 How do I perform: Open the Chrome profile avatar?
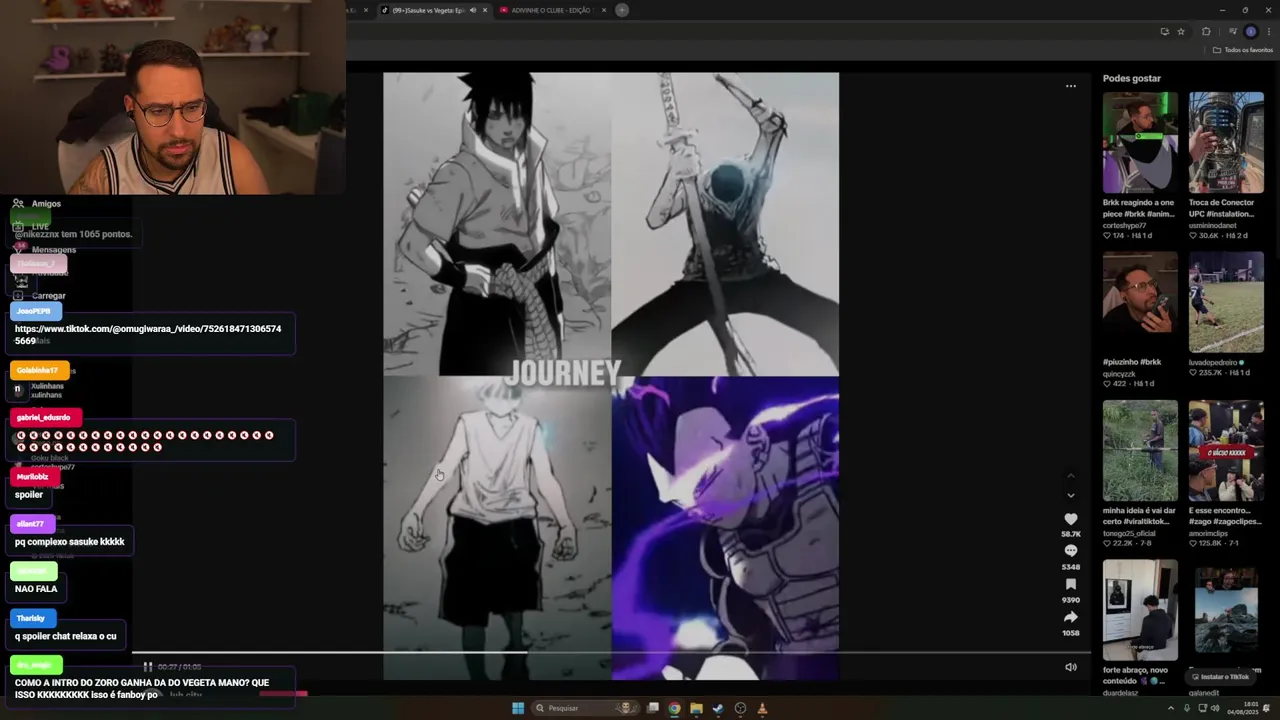click(x=1250, y=31)
